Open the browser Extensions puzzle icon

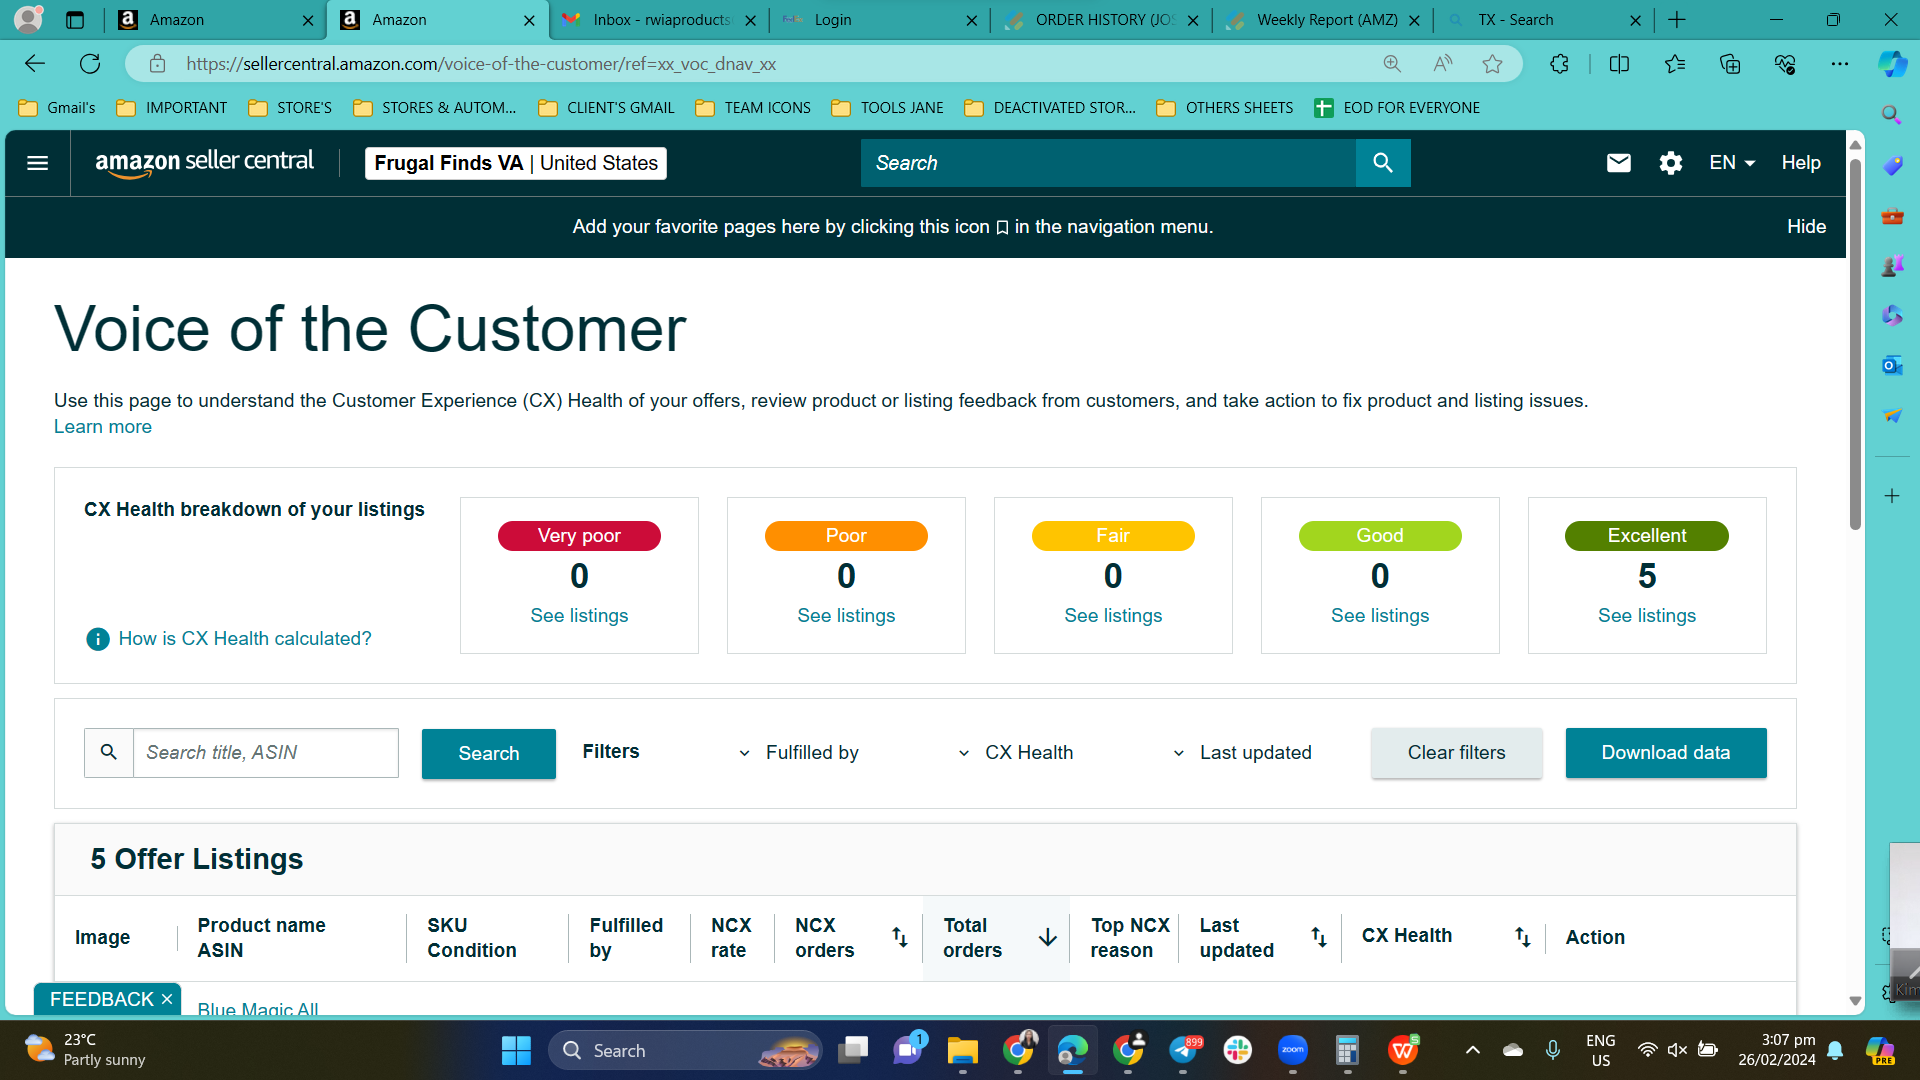click(x=1559, y=64)
